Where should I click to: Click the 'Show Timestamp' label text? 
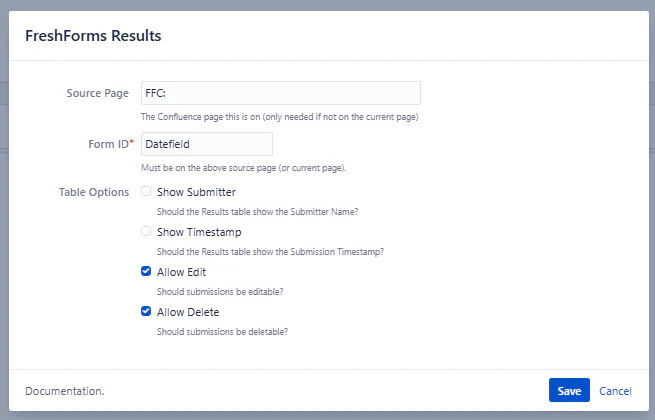point(199,232)
